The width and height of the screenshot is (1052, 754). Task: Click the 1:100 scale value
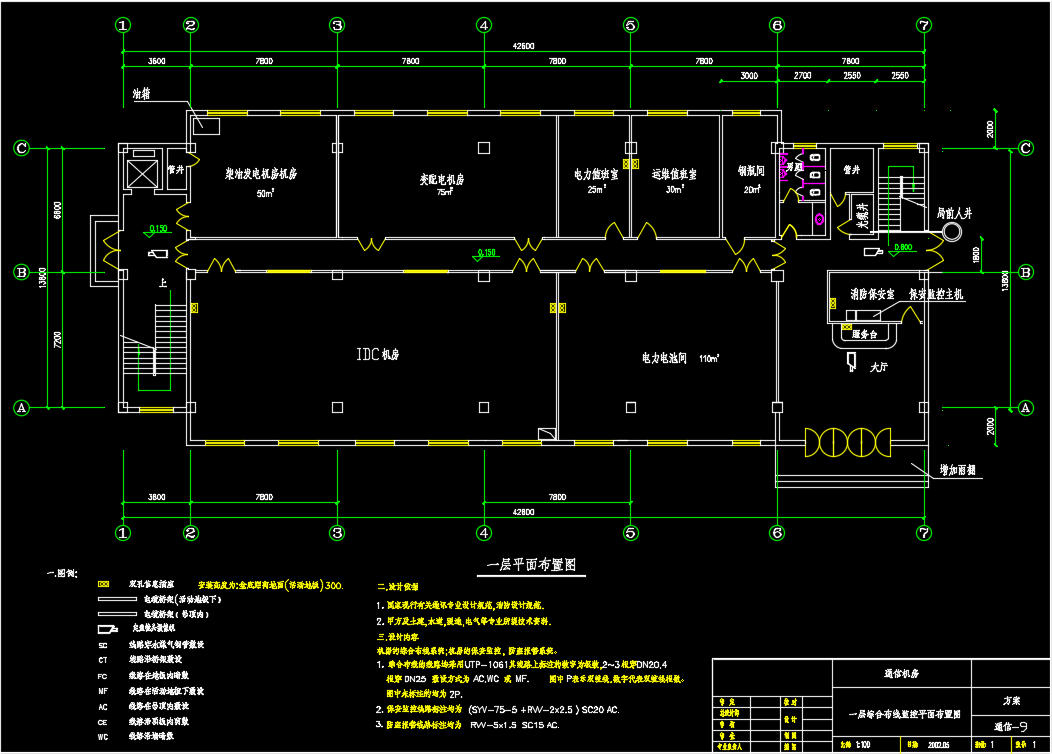(863, 745)
